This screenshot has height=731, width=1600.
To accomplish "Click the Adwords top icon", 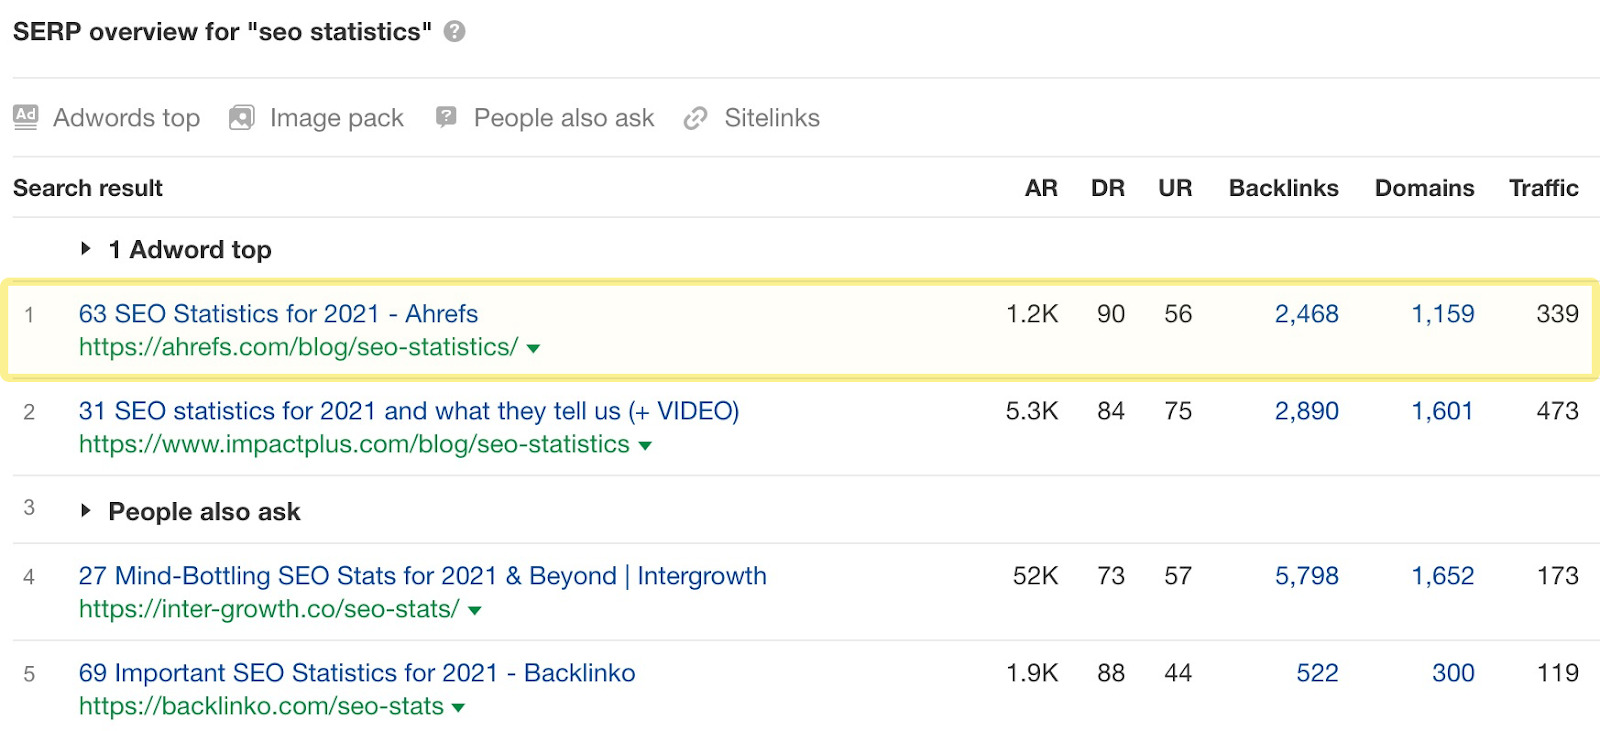I will (24, 117).
